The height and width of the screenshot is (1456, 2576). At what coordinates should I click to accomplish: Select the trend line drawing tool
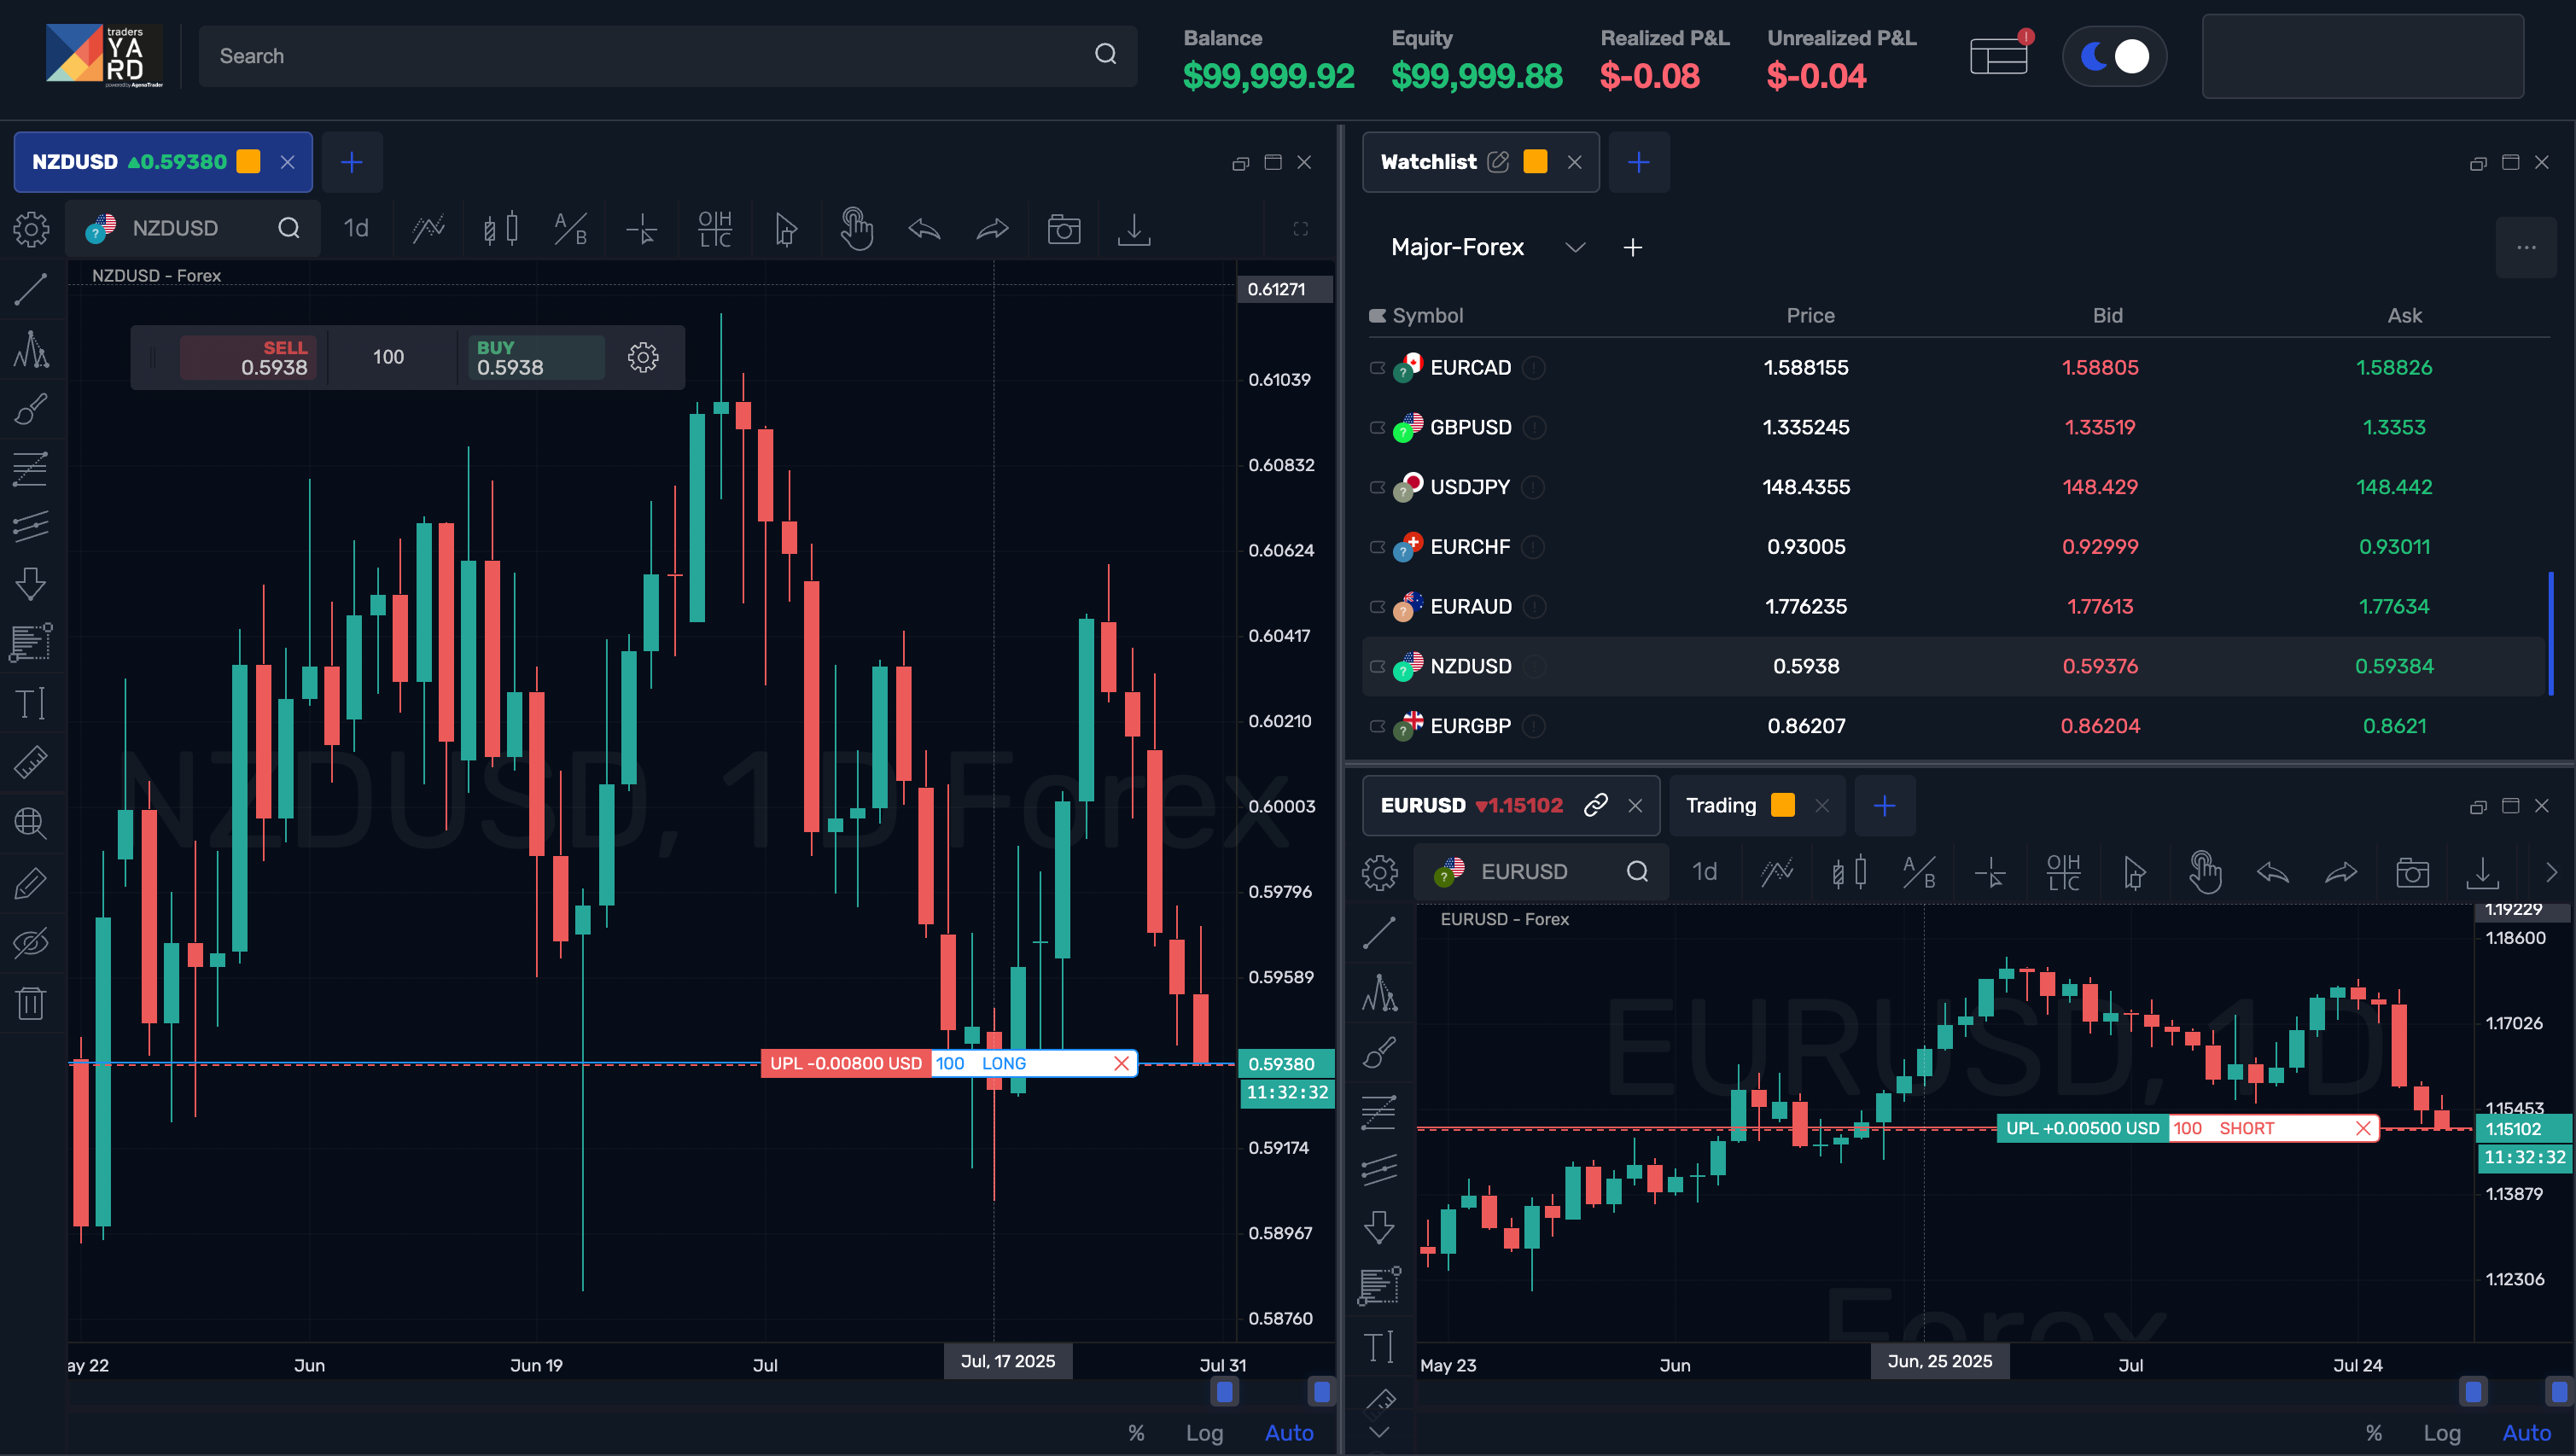pyautogui.click(x=31, y=289)
